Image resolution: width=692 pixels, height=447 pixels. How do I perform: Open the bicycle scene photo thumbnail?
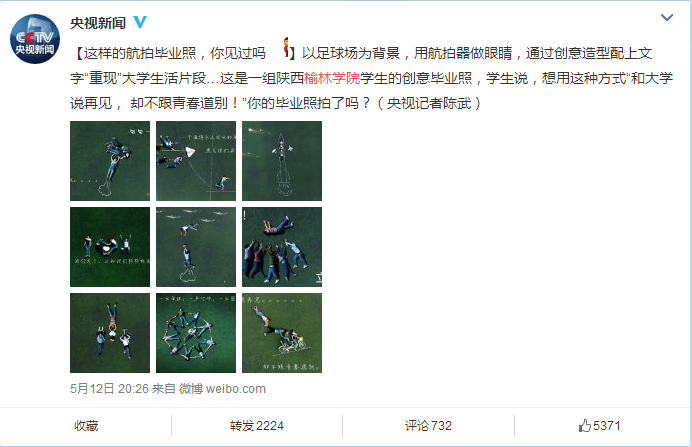[282, 333]
